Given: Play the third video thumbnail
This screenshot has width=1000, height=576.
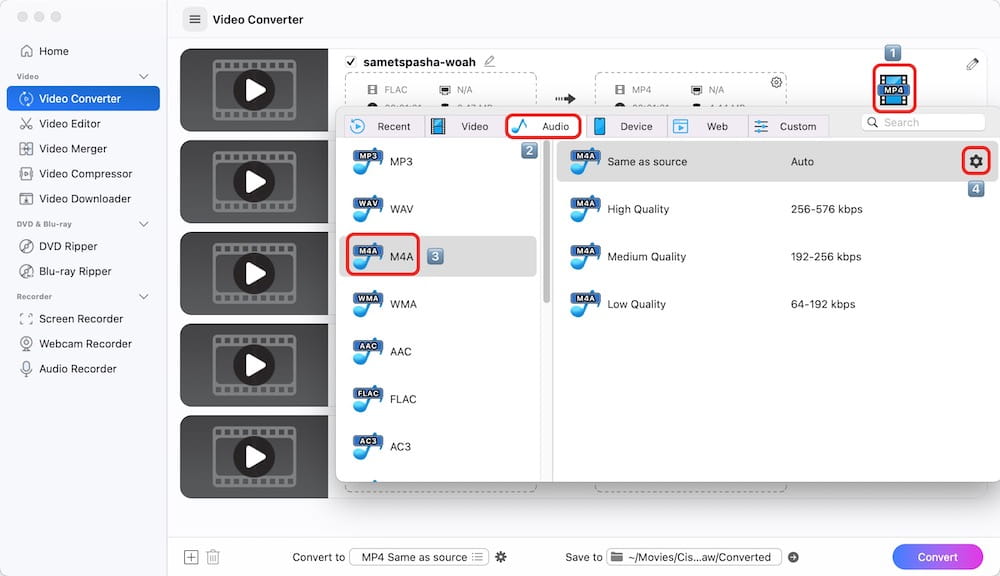Looking at the screenshot, I should click(x=254, y=274).
